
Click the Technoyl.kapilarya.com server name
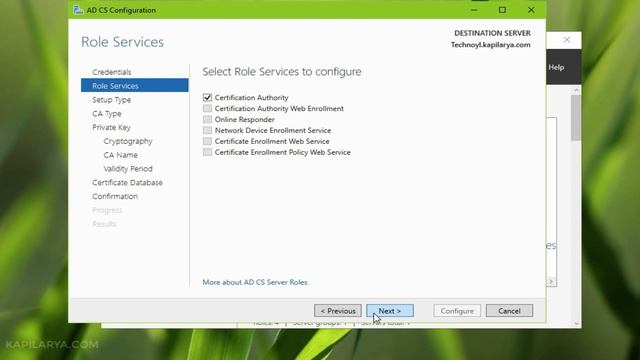(x=491, y=45)
